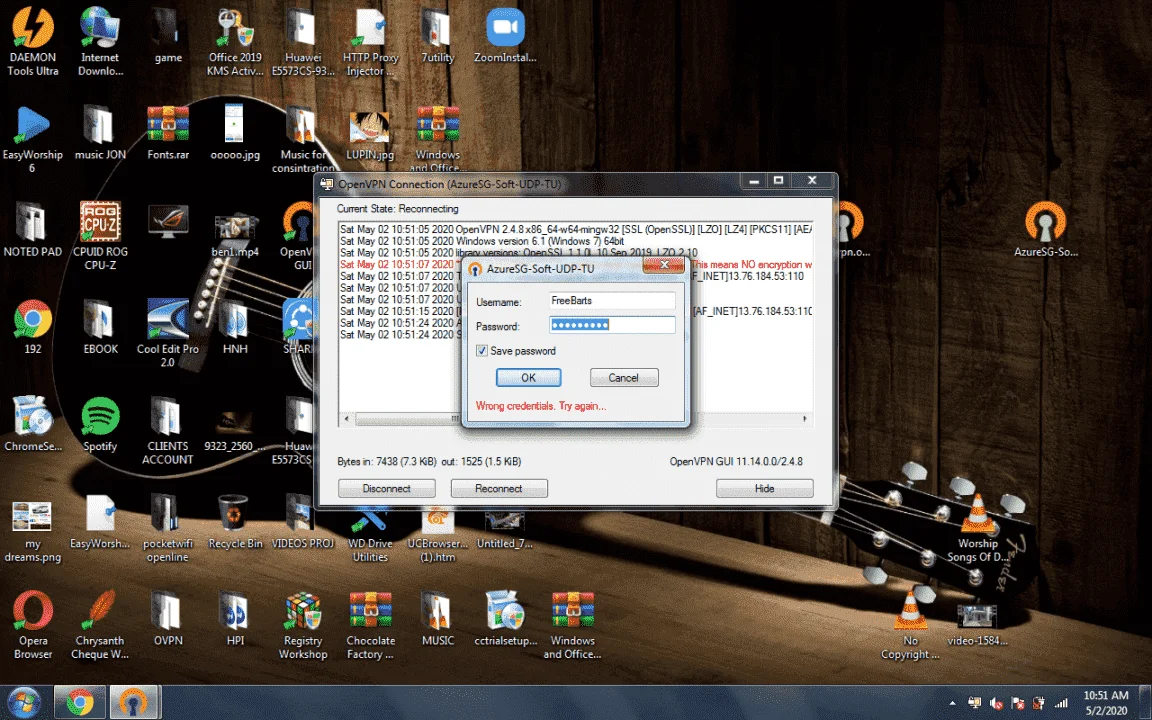This screenshot has width=1152, height=720.
Task: Select the pocketwifi openline folder
Action: click(x=168, y=528)
